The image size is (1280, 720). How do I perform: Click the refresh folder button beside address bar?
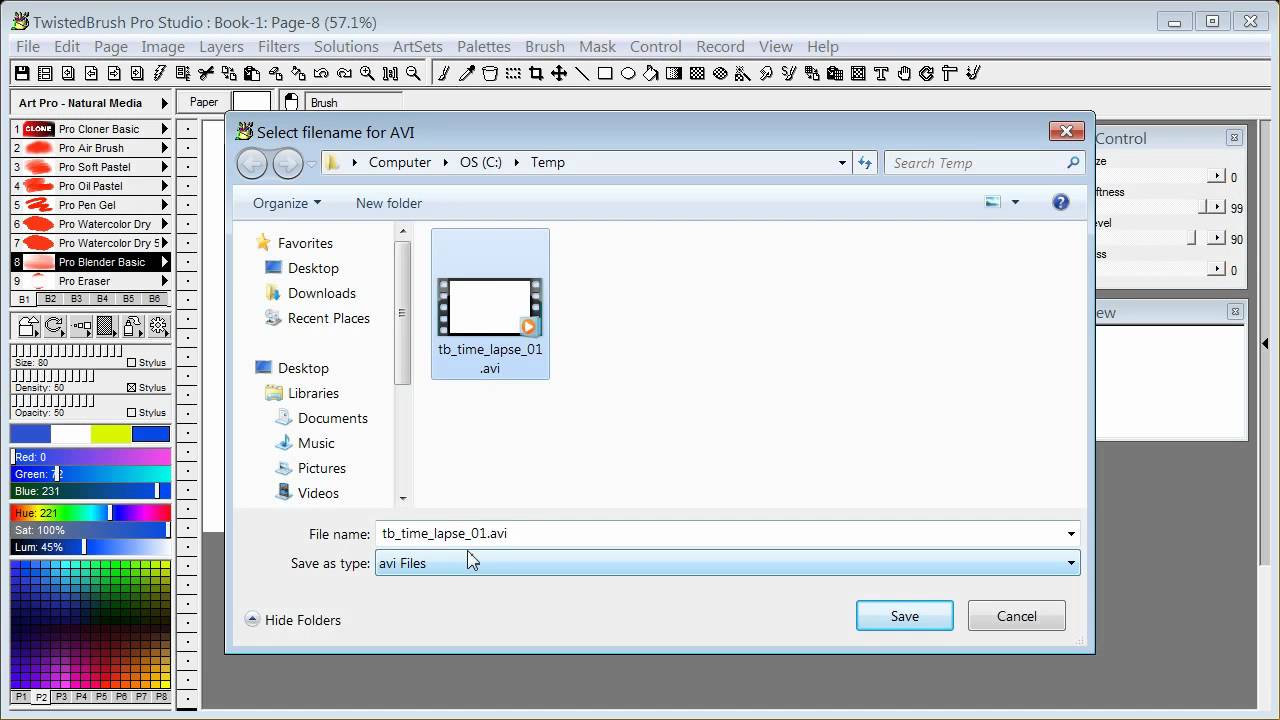(865, 163)
